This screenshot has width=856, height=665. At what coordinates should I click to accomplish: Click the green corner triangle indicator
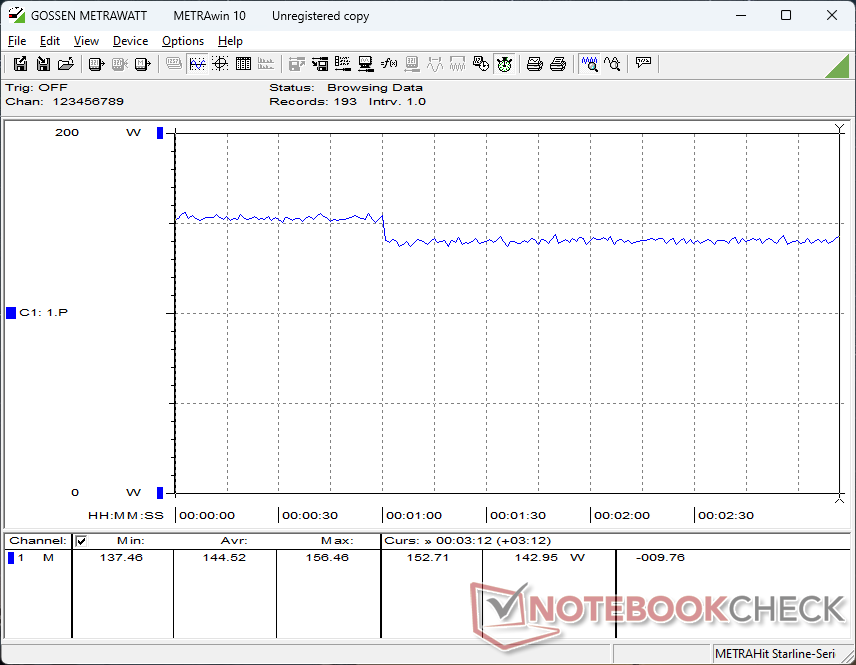pos(838,66)
